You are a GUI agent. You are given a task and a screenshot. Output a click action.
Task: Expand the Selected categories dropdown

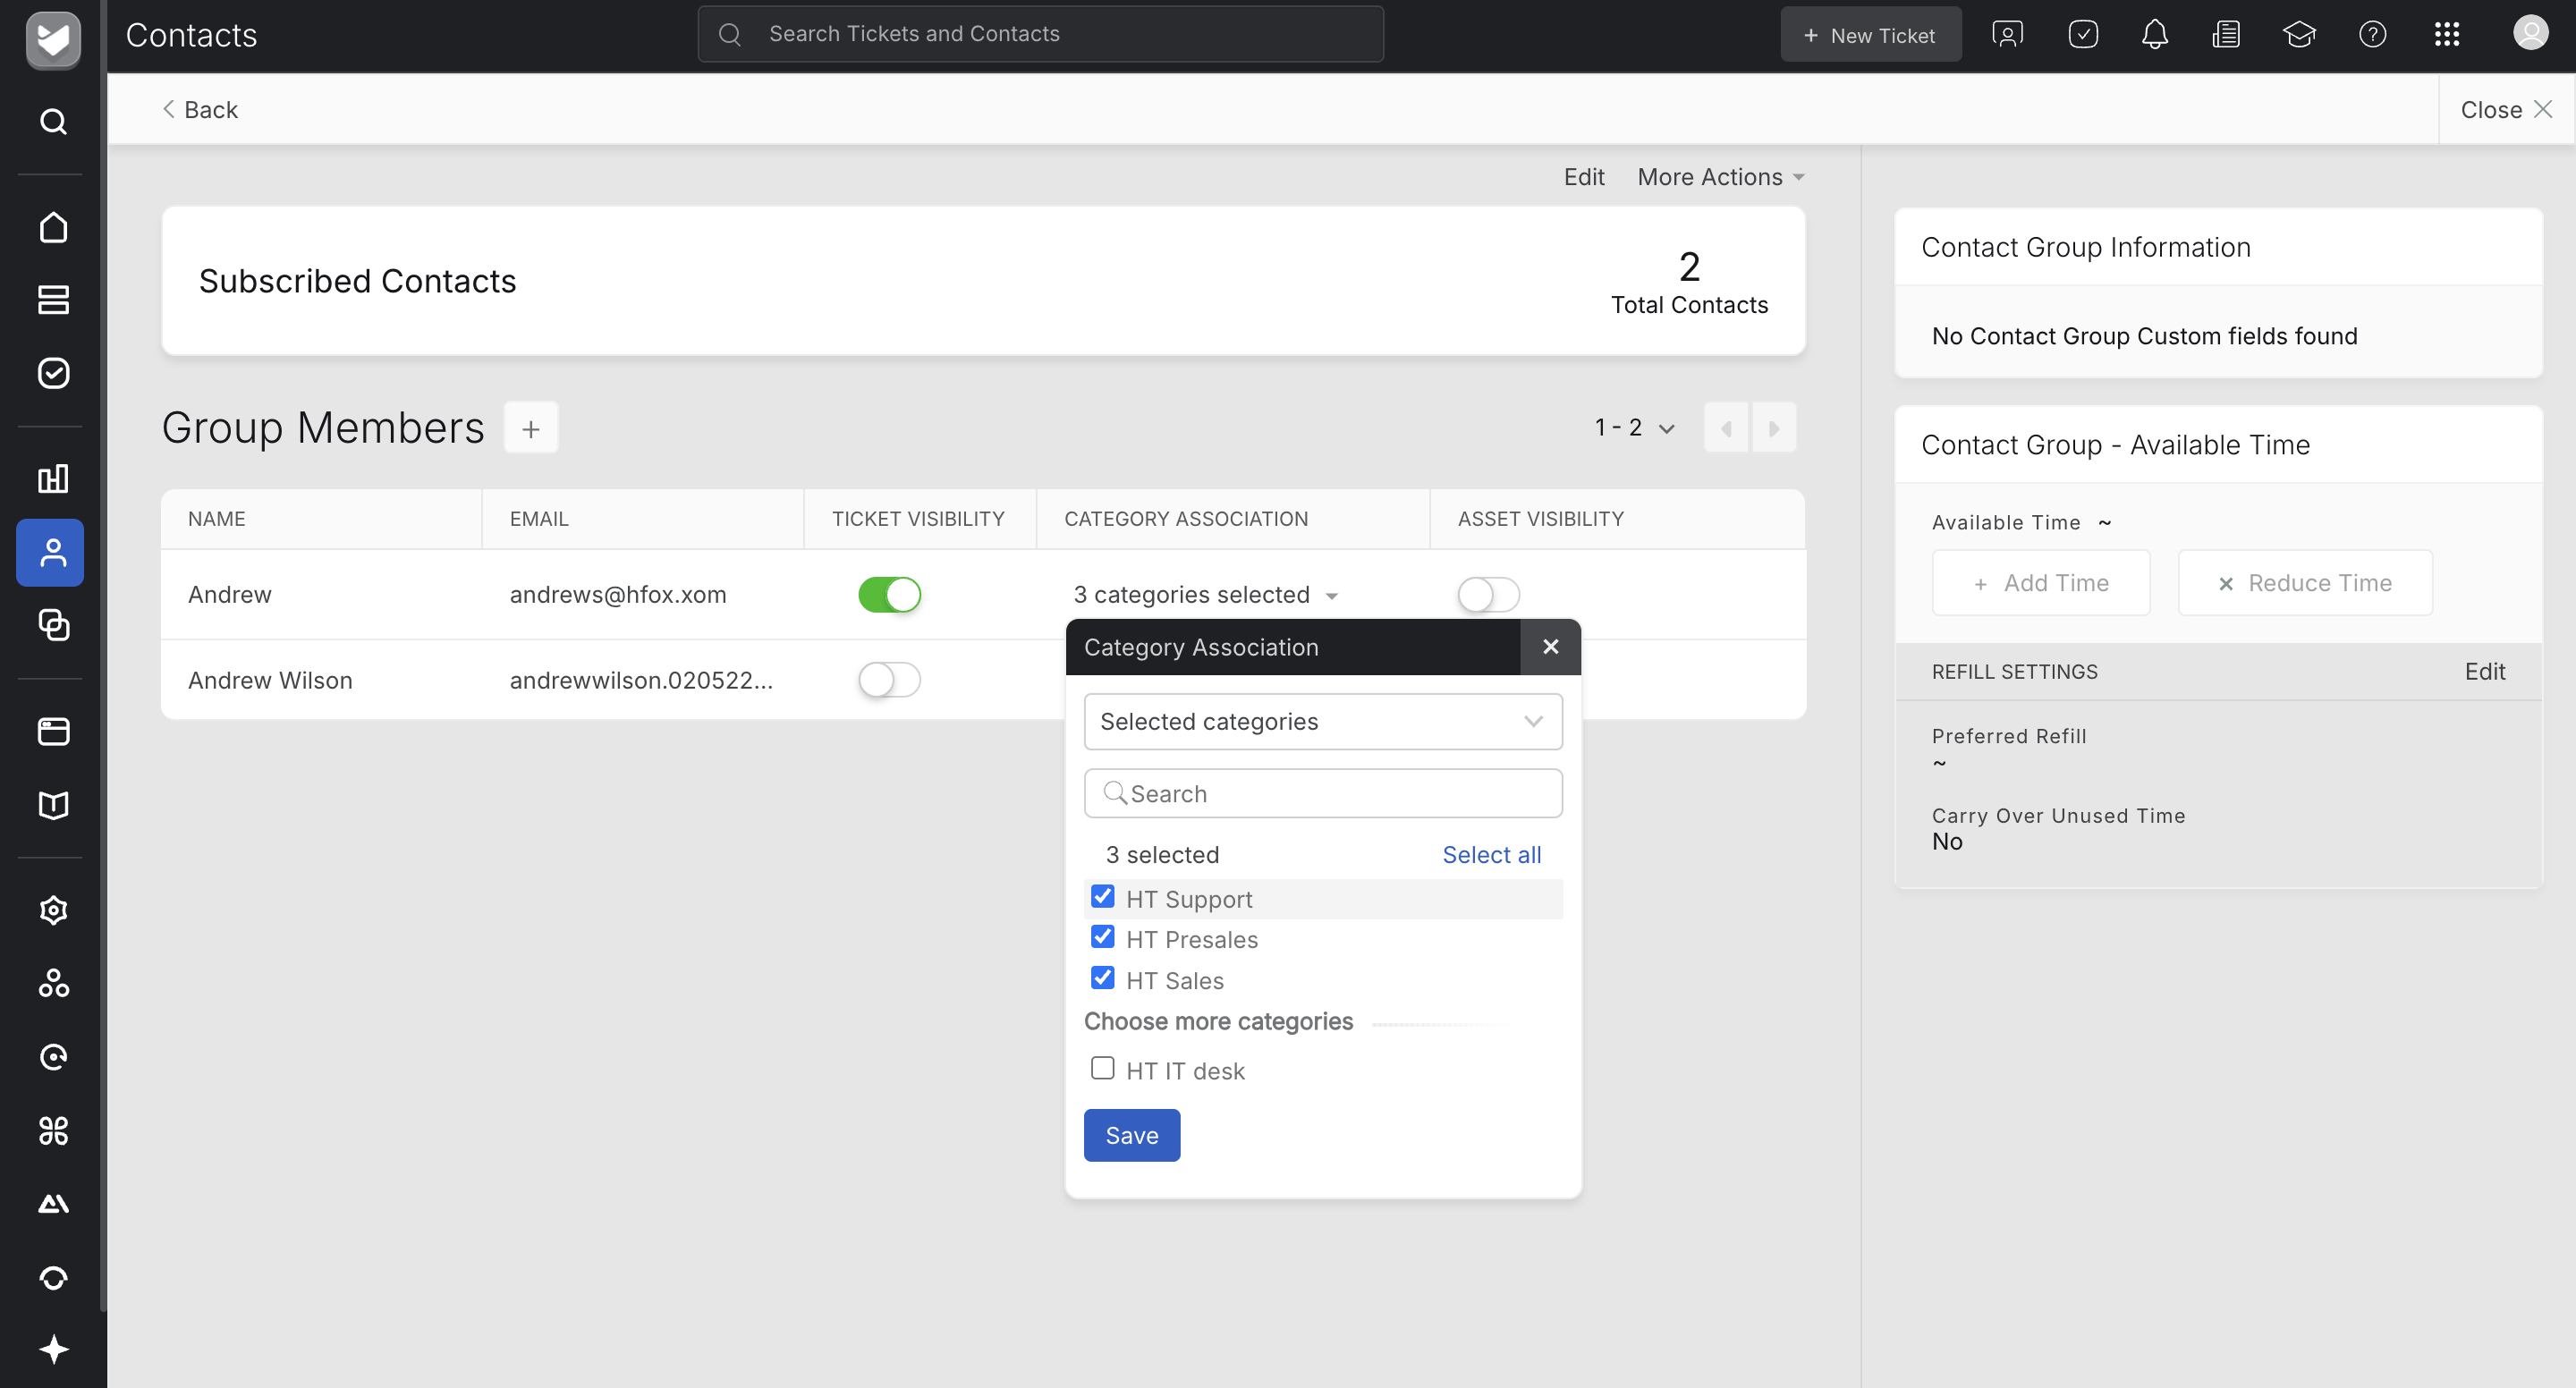tap(1322, 722)
